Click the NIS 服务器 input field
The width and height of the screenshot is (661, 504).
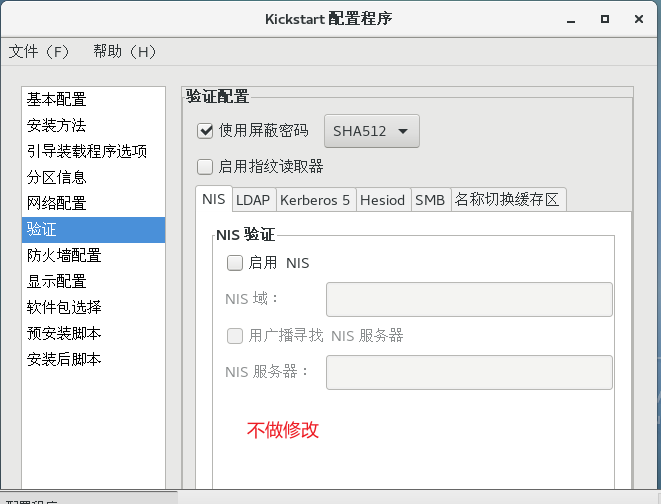tap(469, 373)
